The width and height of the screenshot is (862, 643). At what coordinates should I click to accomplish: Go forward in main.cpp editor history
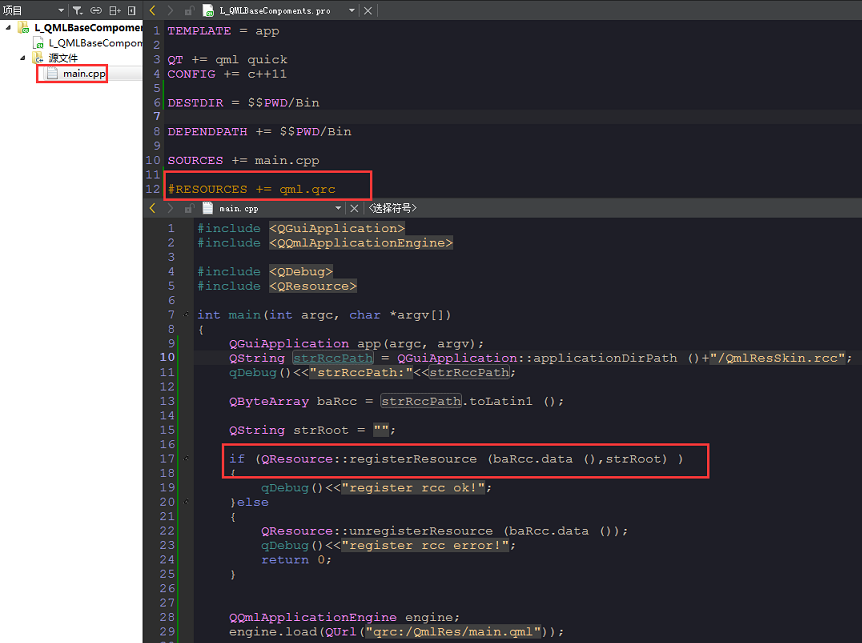170,208
